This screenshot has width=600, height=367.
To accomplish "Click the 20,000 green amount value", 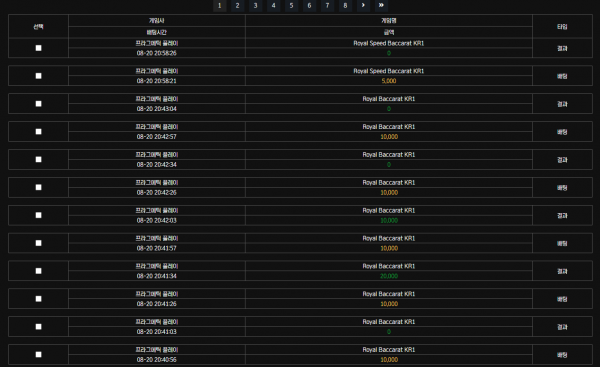I will click(389, 276).
